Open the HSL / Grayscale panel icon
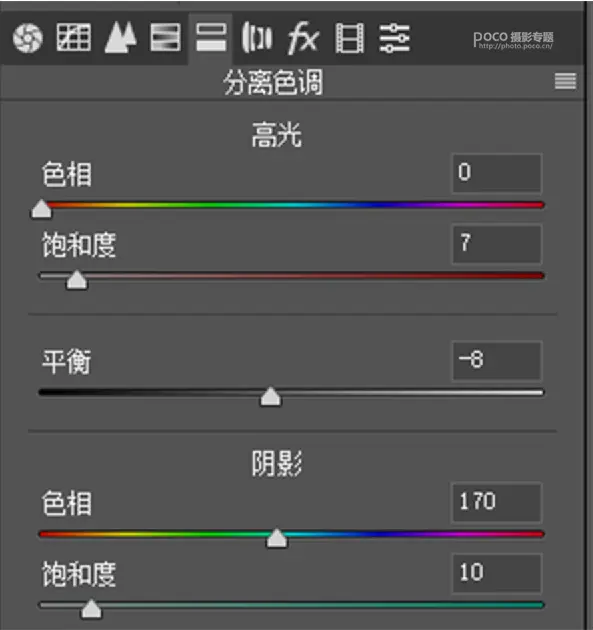Image resolution: width=593 pixels, height=630 pixels. pyautogui.click(x=165, y=37)
